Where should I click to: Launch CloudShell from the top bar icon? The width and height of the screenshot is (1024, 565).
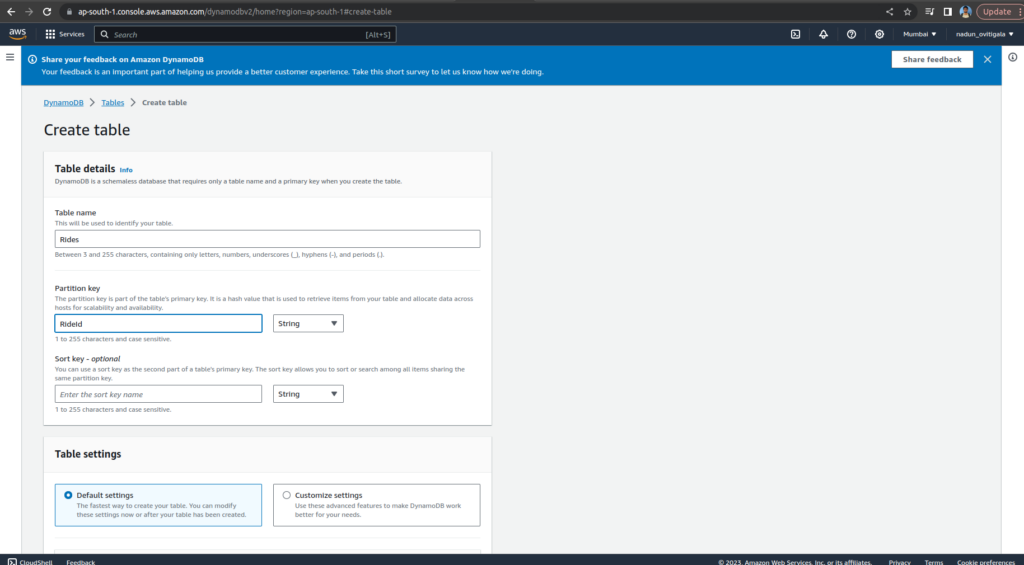795,34
